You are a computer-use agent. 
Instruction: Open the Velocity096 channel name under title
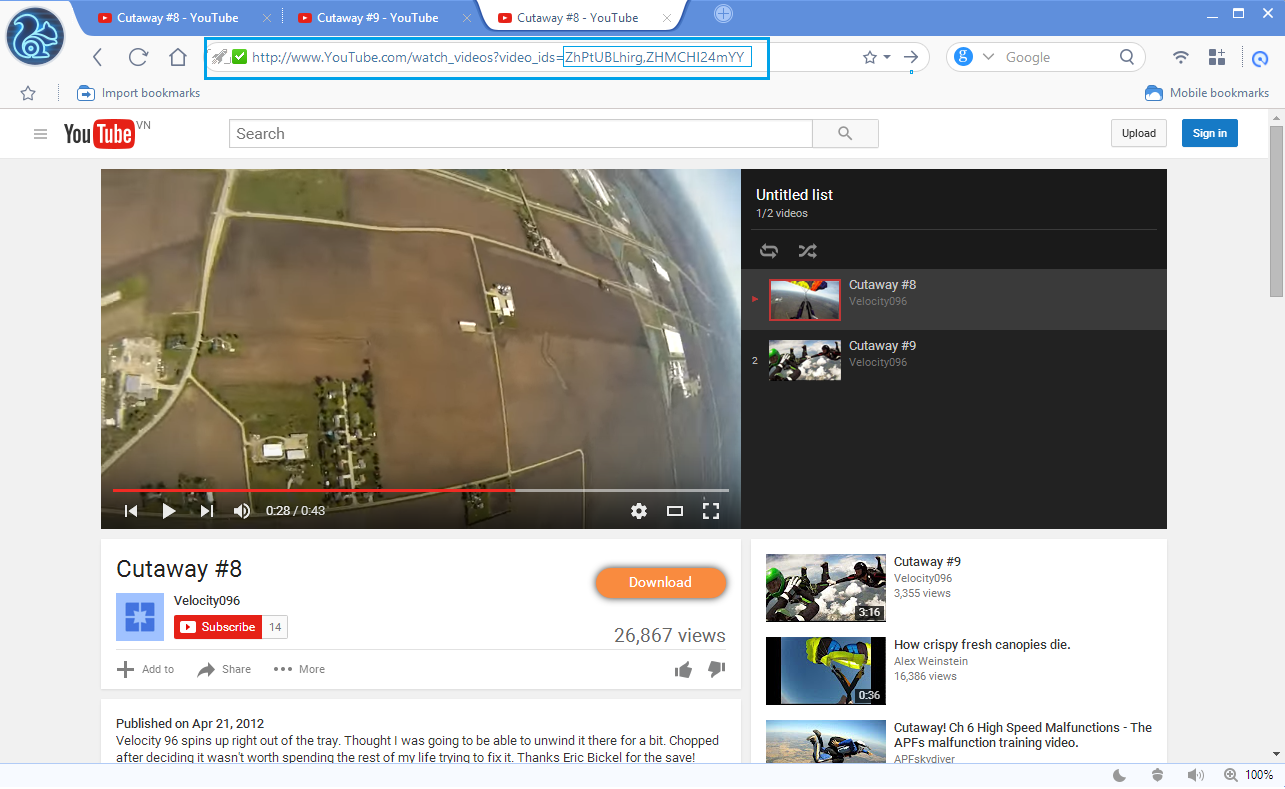tap(207, 601)
